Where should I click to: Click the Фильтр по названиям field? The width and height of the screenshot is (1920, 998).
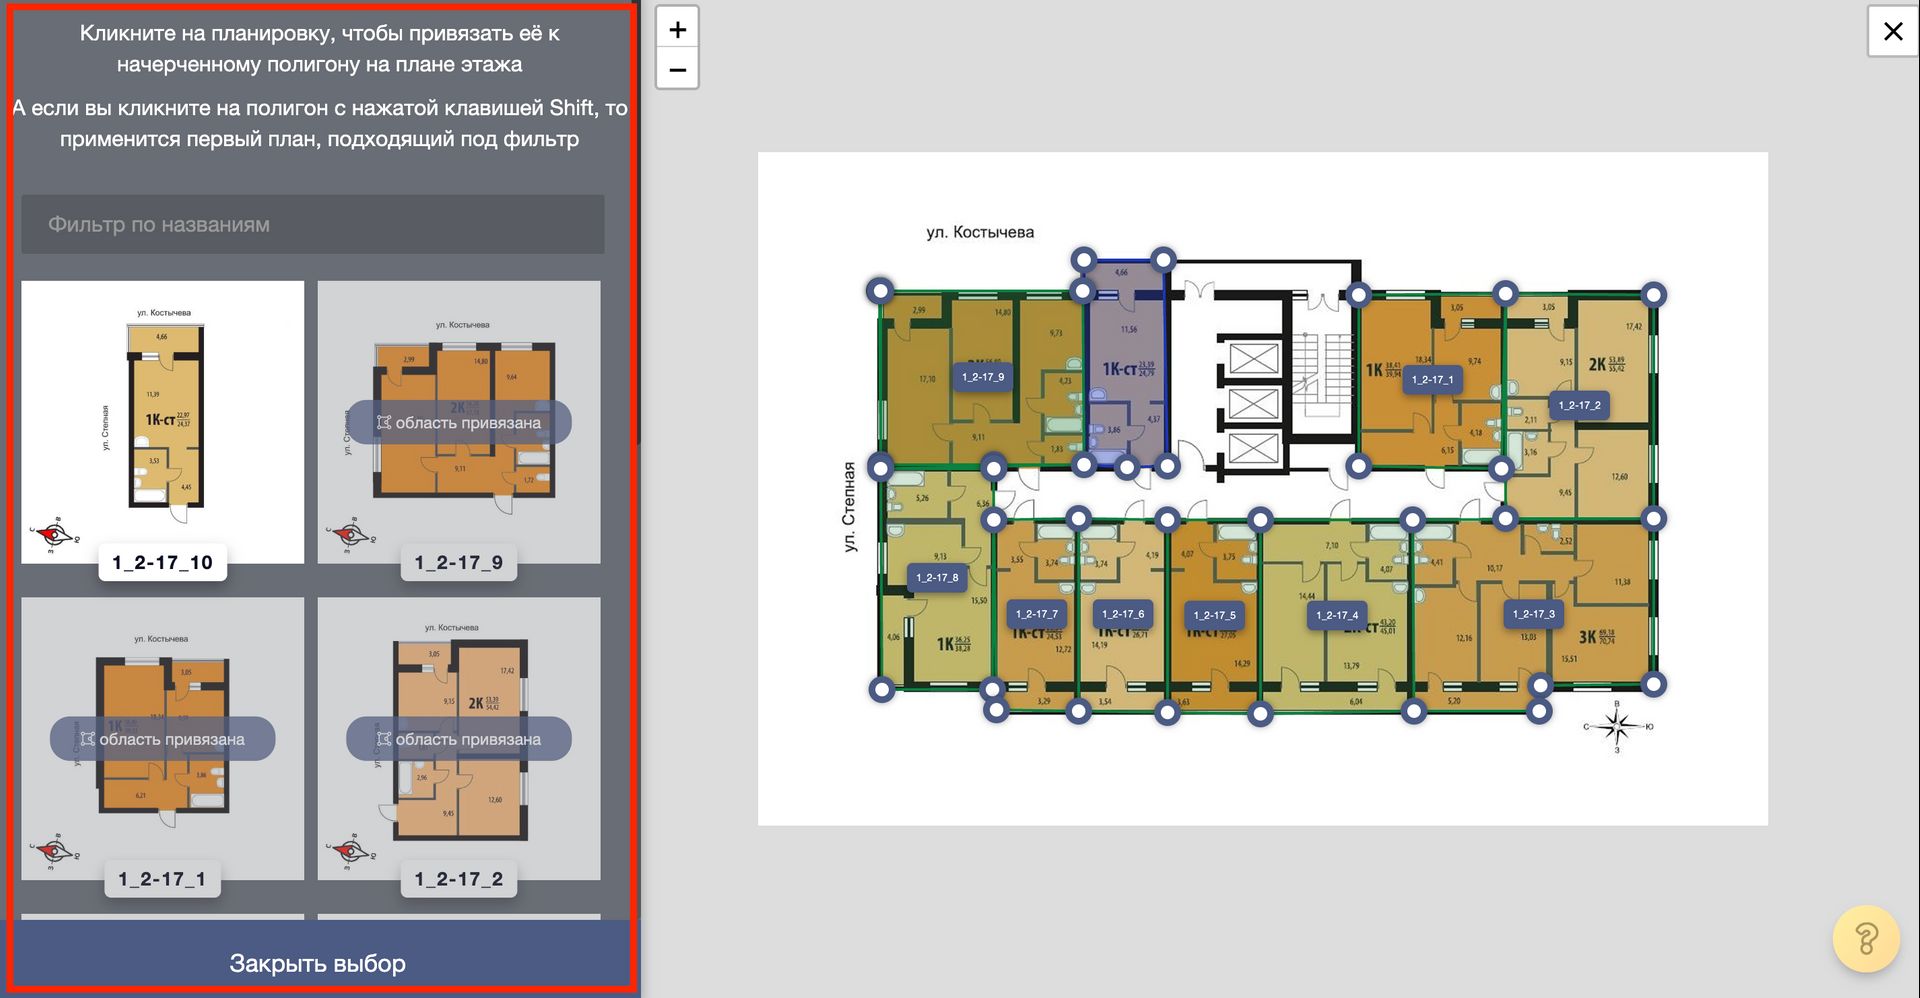313,224
